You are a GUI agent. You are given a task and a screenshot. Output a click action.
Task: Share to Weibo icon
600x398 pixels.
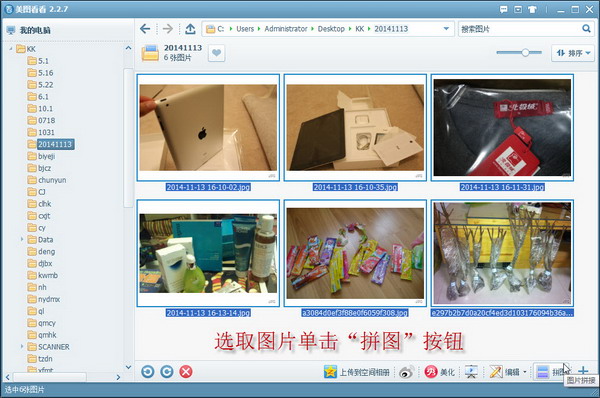pos(406,372)
